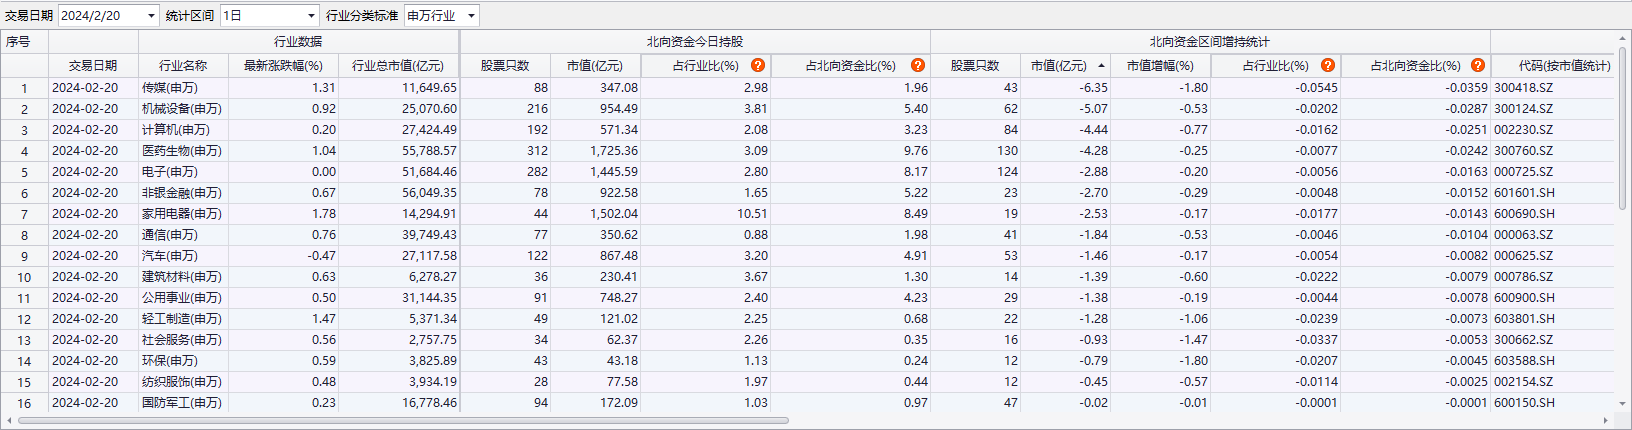Click help icon beside 占行业比(%) under 北向资金区间增持统计
1632x430 pixels.
click(x=1328, y=65)
